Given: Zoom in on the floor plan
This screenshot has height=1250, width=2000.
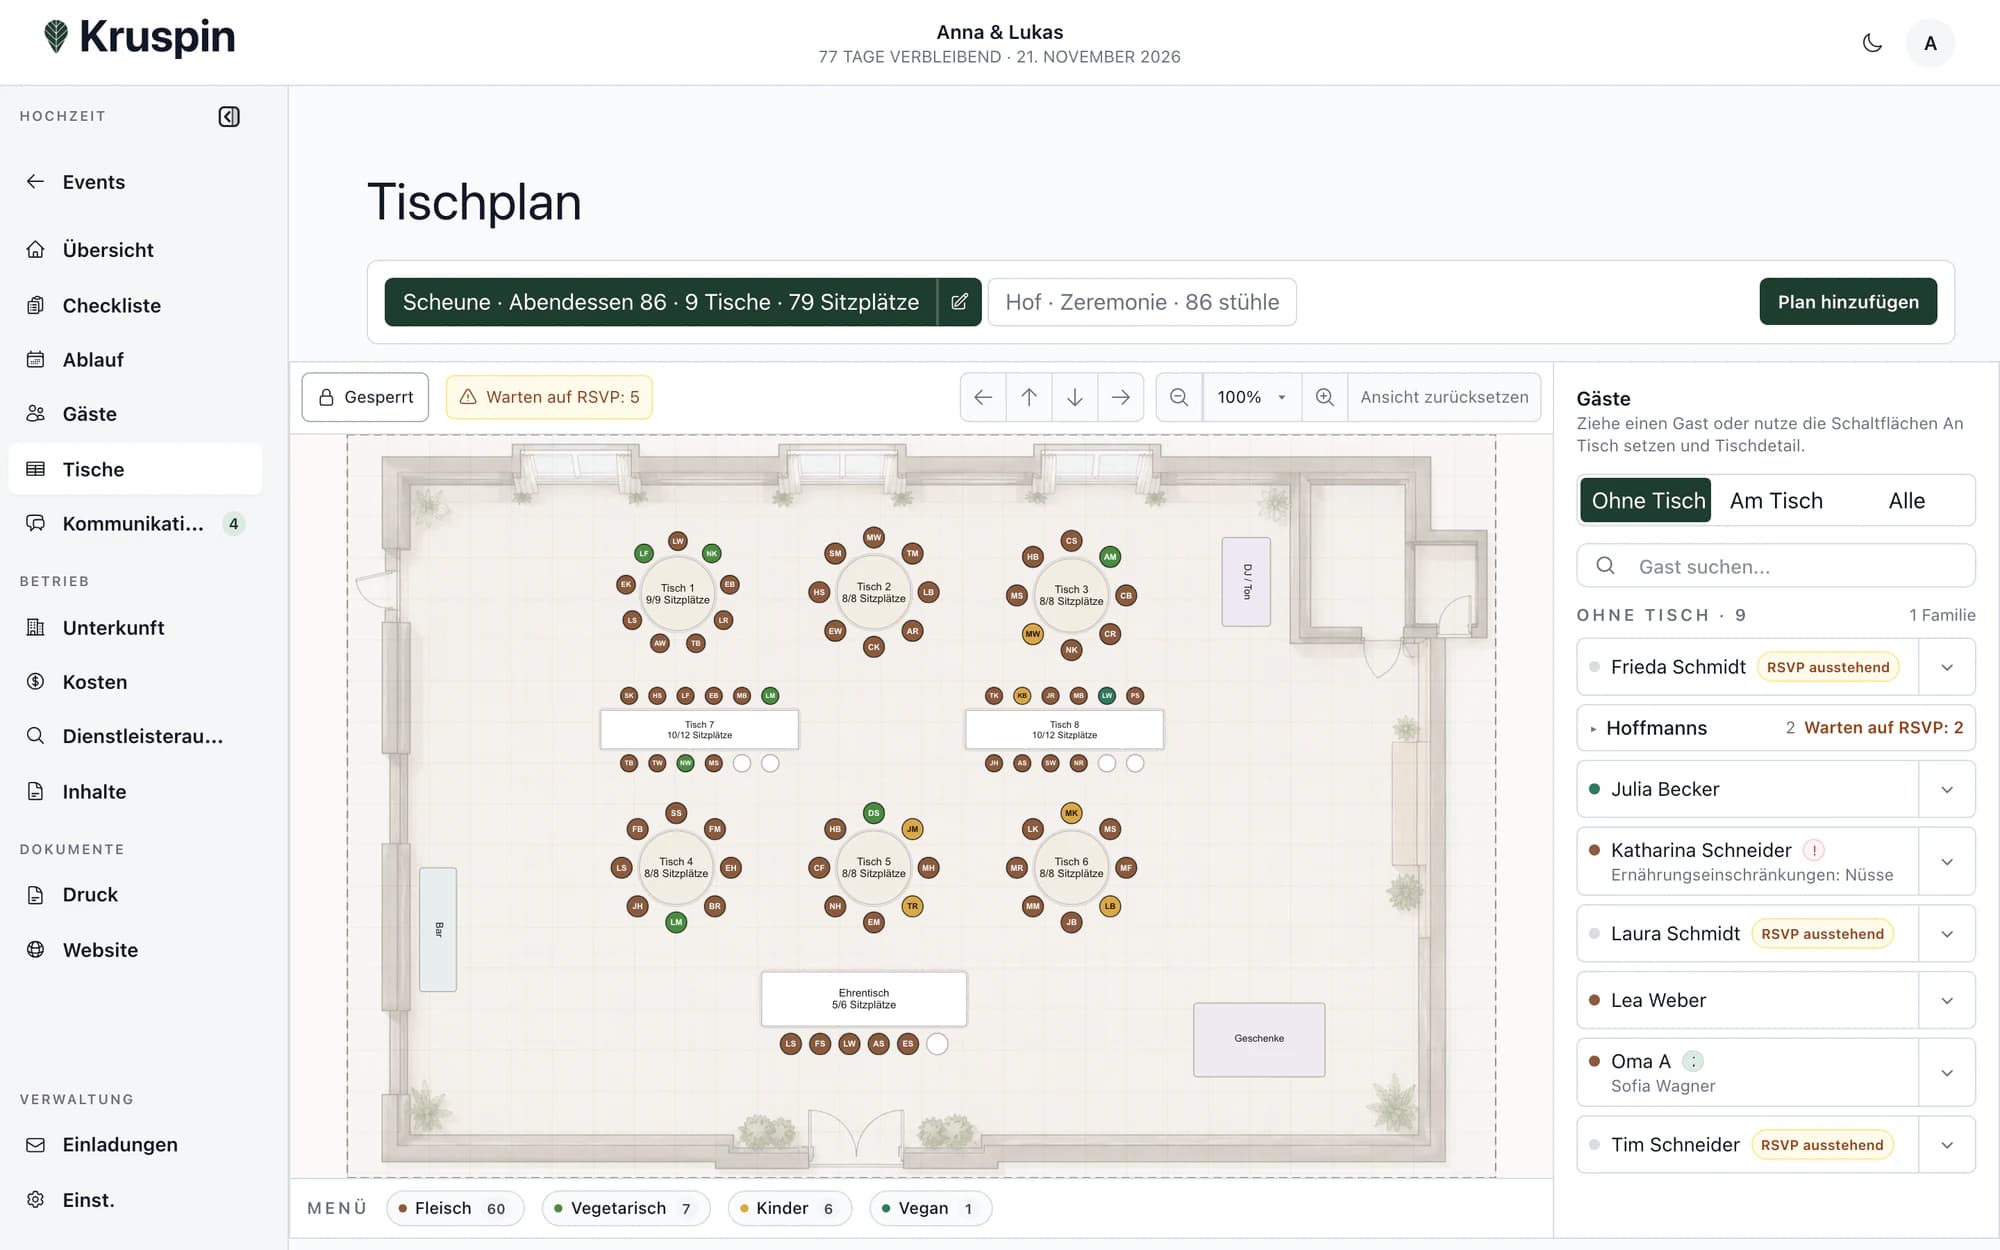Looking at the screenshot, I should (1325, 397).
